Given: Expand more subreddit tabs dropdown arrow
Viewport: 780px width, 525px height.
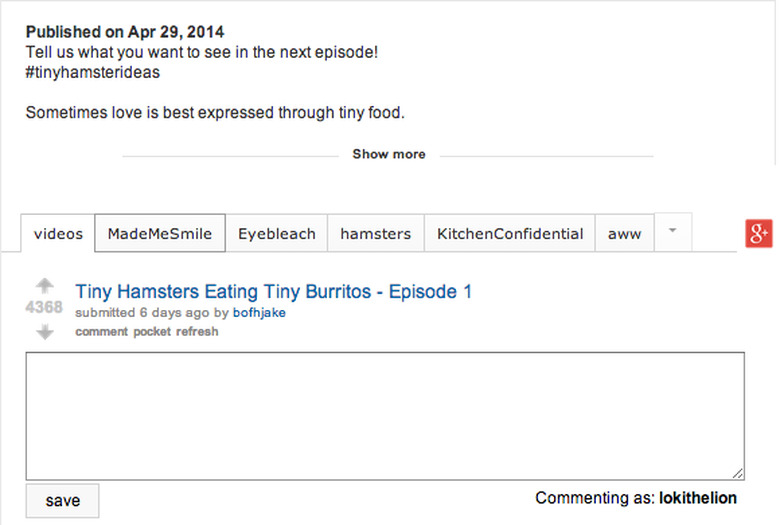Looking at the screenshot, I should click(673, 231).
